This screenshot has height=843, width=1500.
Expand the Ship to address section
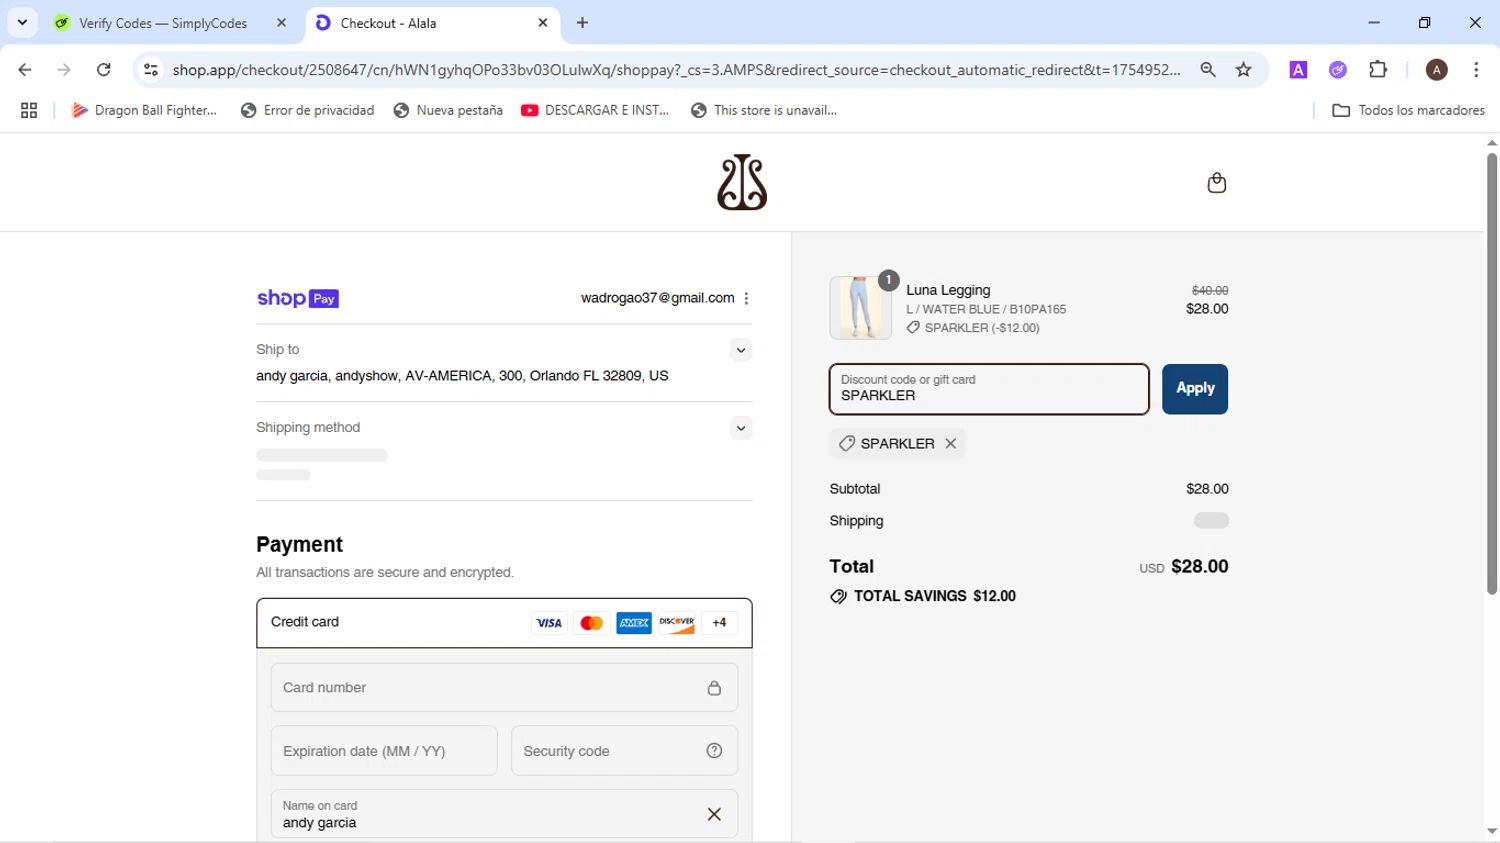coord(740,350)
